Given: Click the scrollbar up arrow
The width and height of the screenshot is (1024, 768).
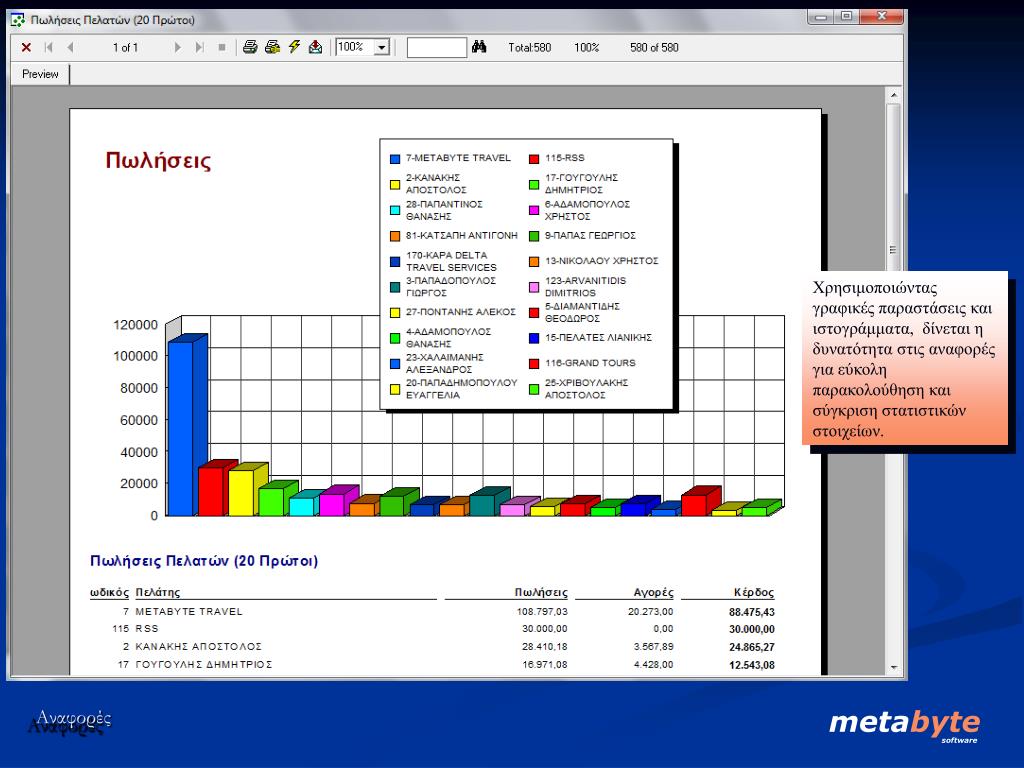Looking at the screenshot, I should (x=893, y=95).
